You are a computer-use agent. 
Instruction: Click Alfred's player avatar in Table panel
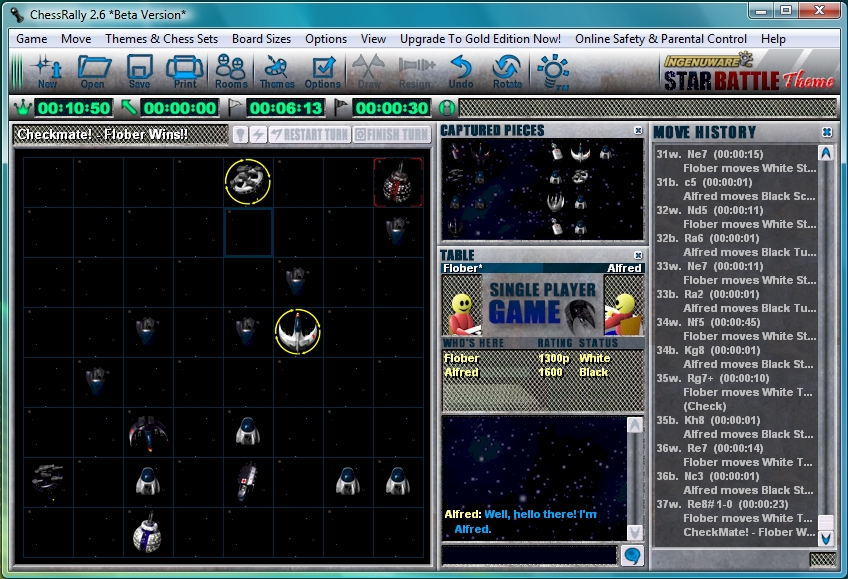coord(624,306)
